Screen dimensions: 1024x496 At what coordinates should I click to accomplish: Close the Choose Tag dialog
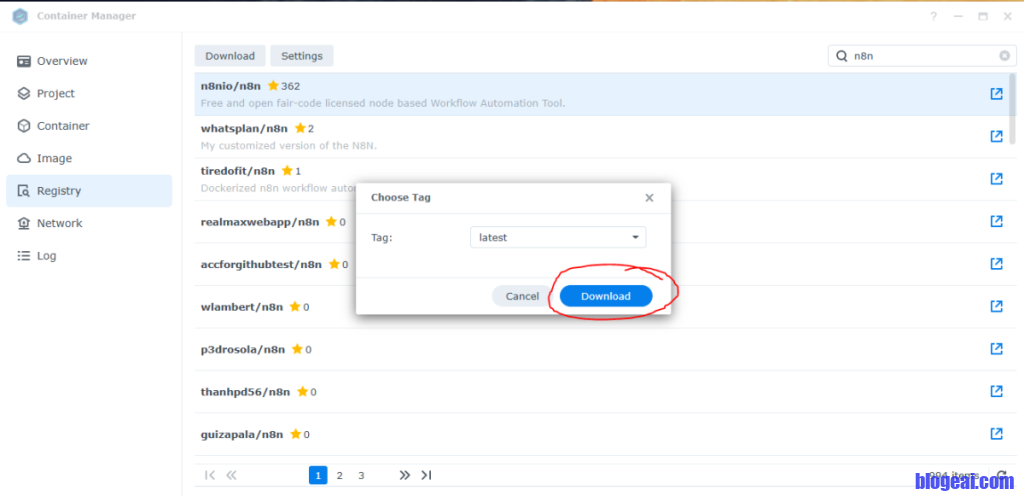tap(649, 198)
